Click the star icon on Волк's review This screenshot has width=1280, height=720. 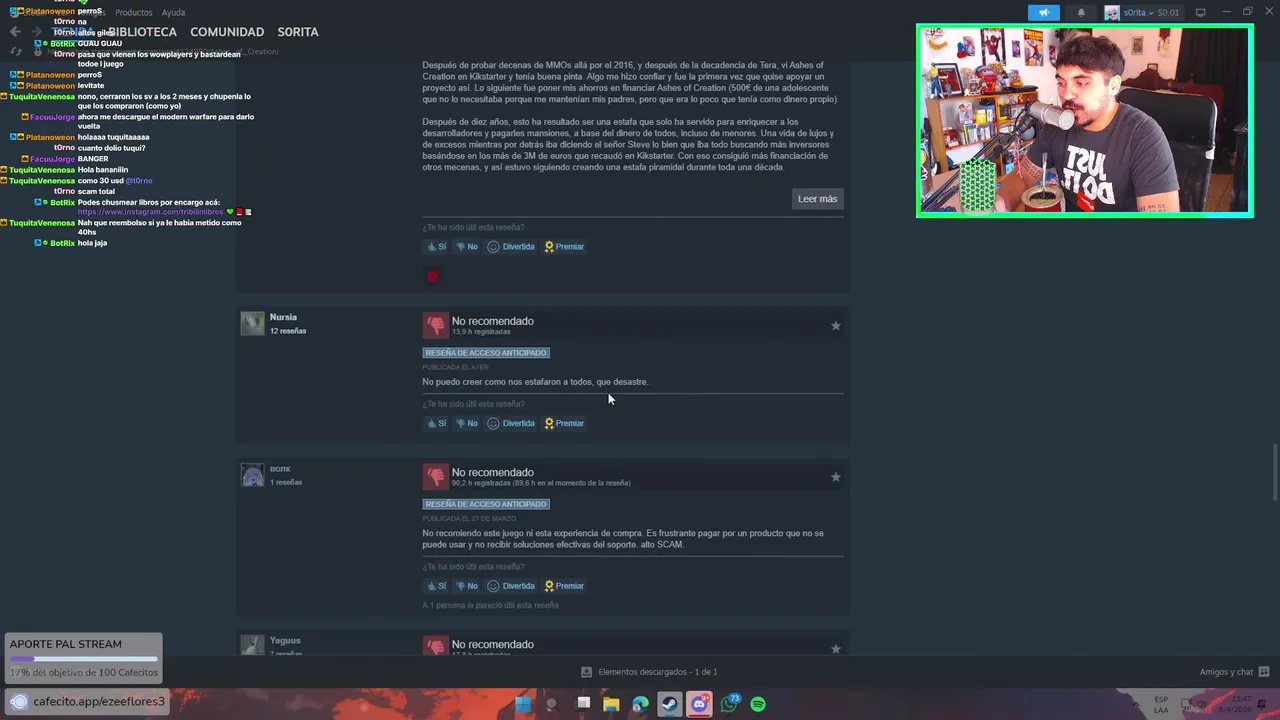[836, 477]
